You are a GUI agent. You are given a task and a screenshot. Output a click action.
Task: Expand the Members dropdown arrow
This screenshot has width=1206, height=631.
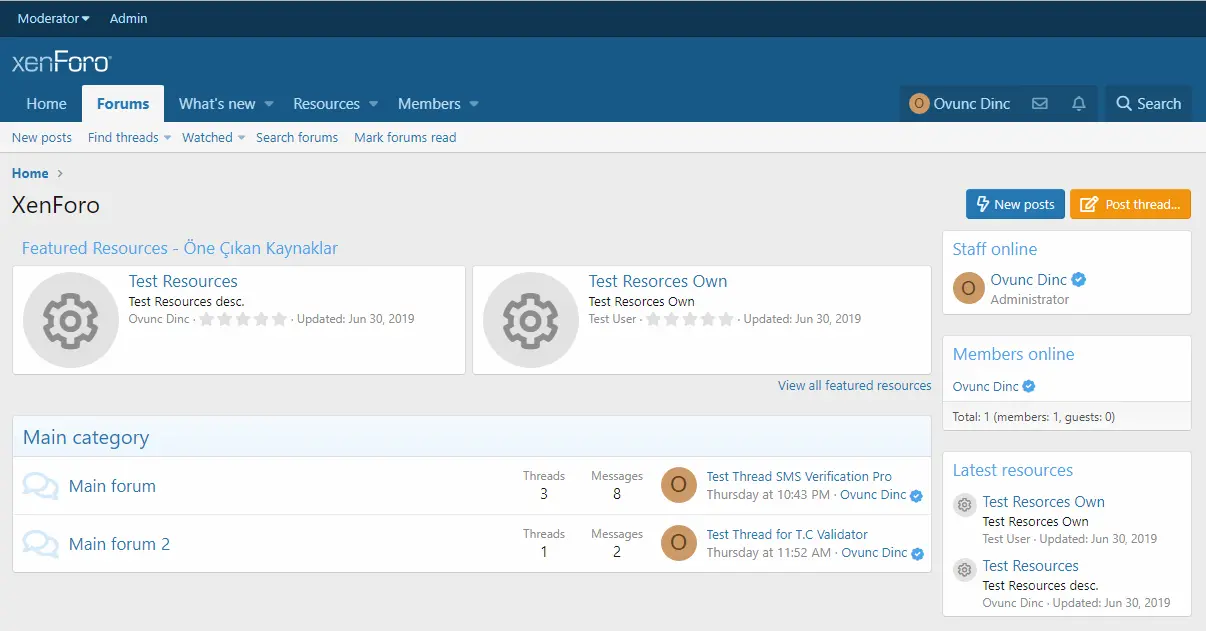point(474,104)
